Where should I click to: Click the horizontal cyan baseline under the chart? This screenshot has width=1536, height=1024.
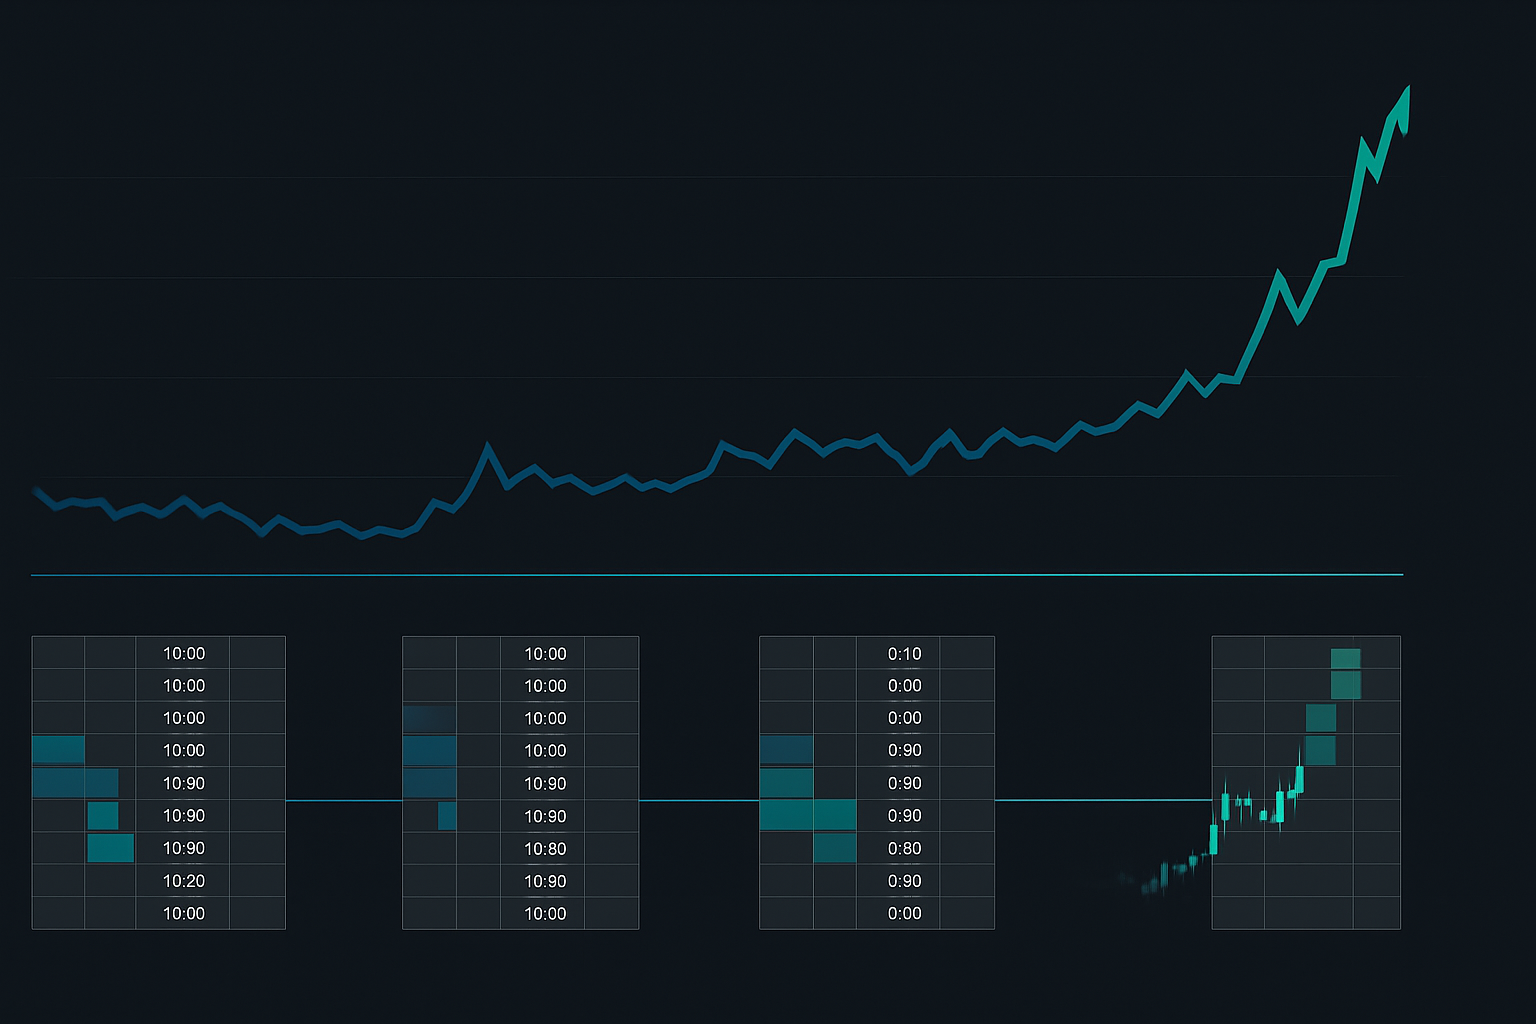pos(716,575)
